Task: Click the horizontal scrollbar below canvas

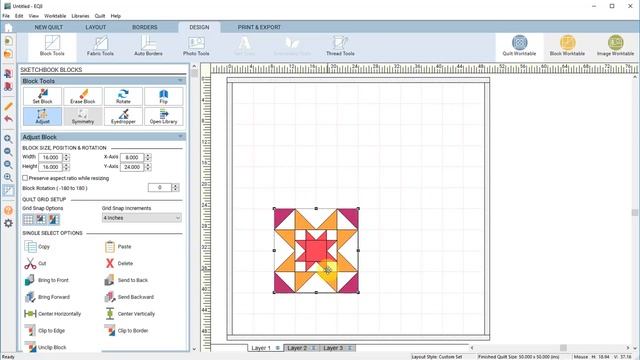Action: (550, 348)
